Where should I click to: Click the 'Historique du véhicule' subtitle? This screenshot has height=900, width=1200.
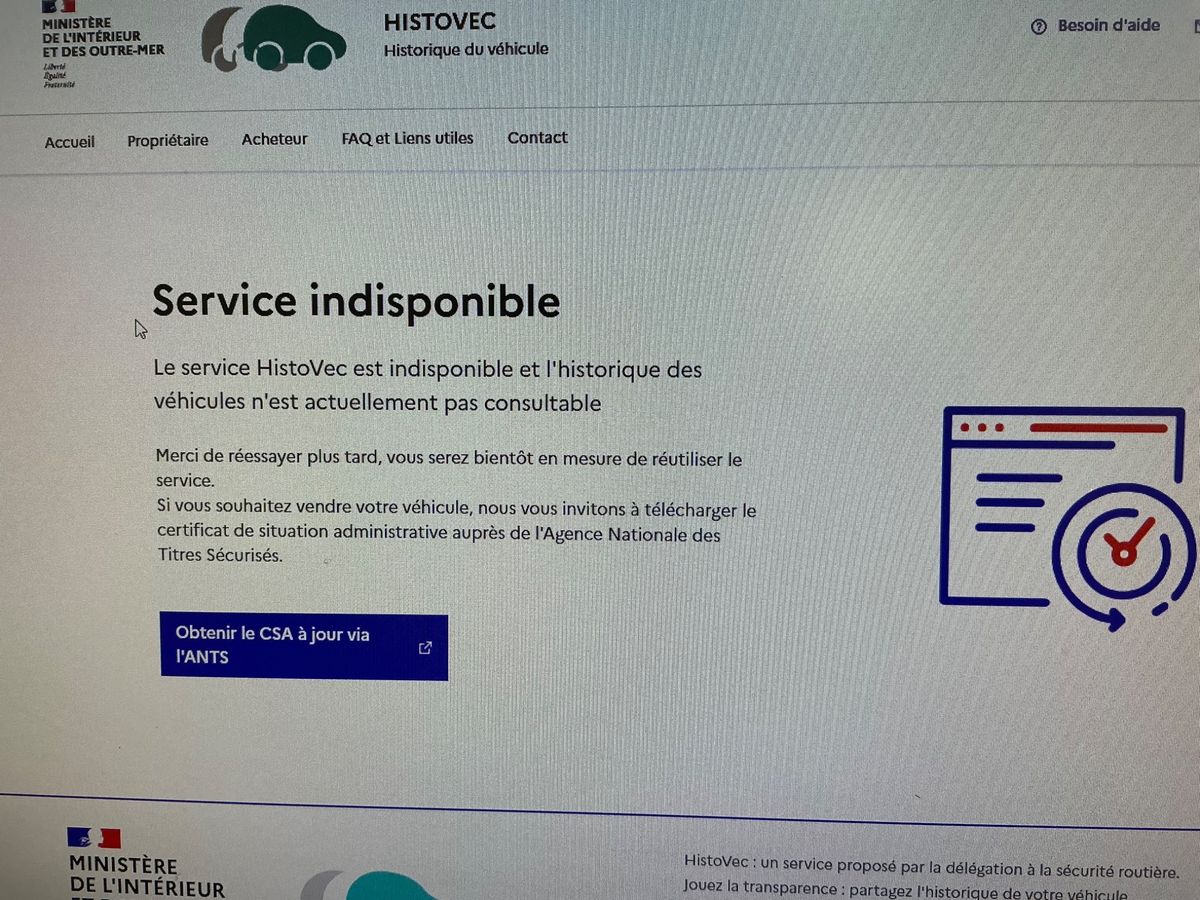tap(466, 49)
